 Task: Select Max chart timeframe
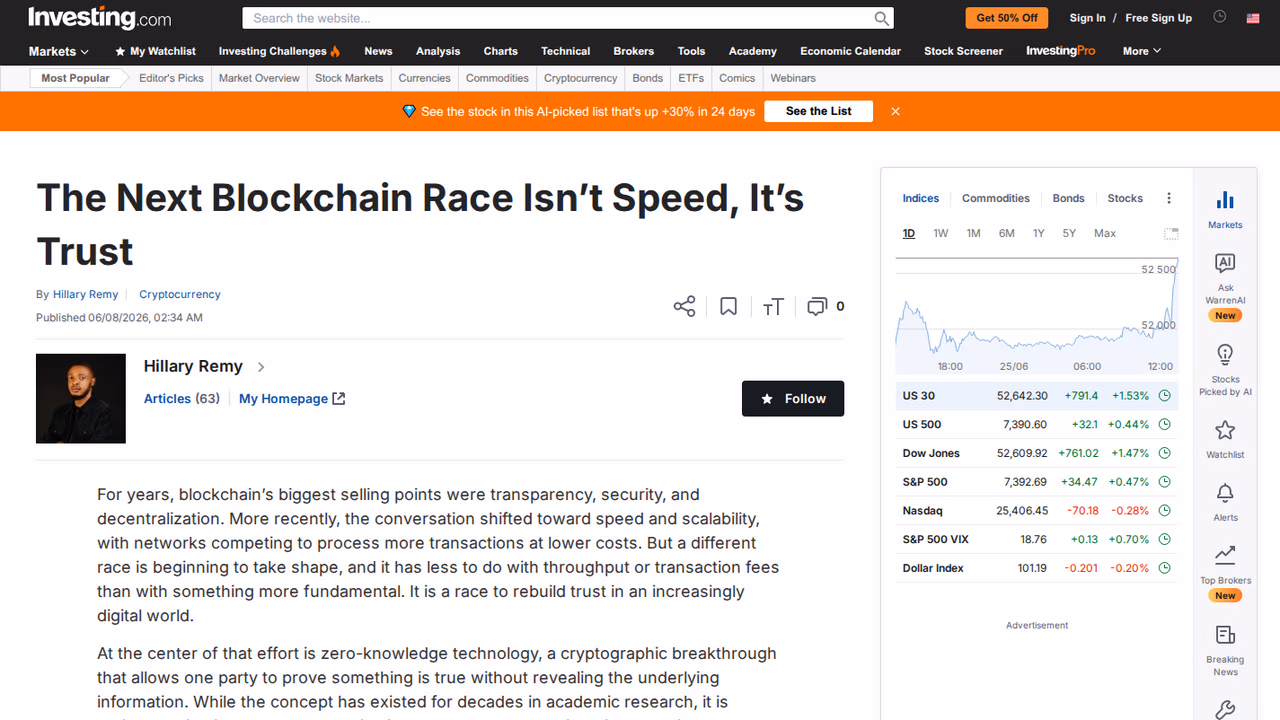1105,233
